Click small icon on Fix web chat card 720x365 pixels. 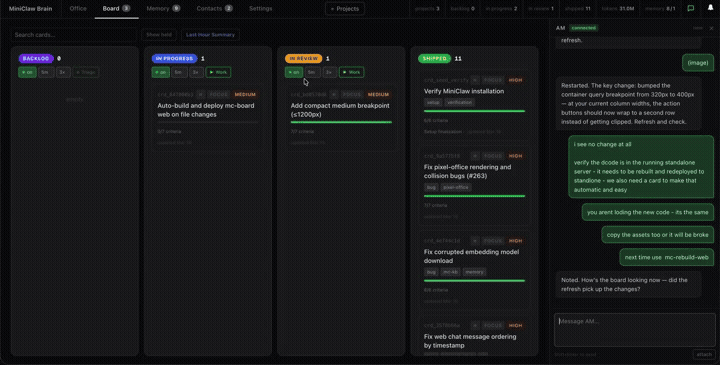475,326
